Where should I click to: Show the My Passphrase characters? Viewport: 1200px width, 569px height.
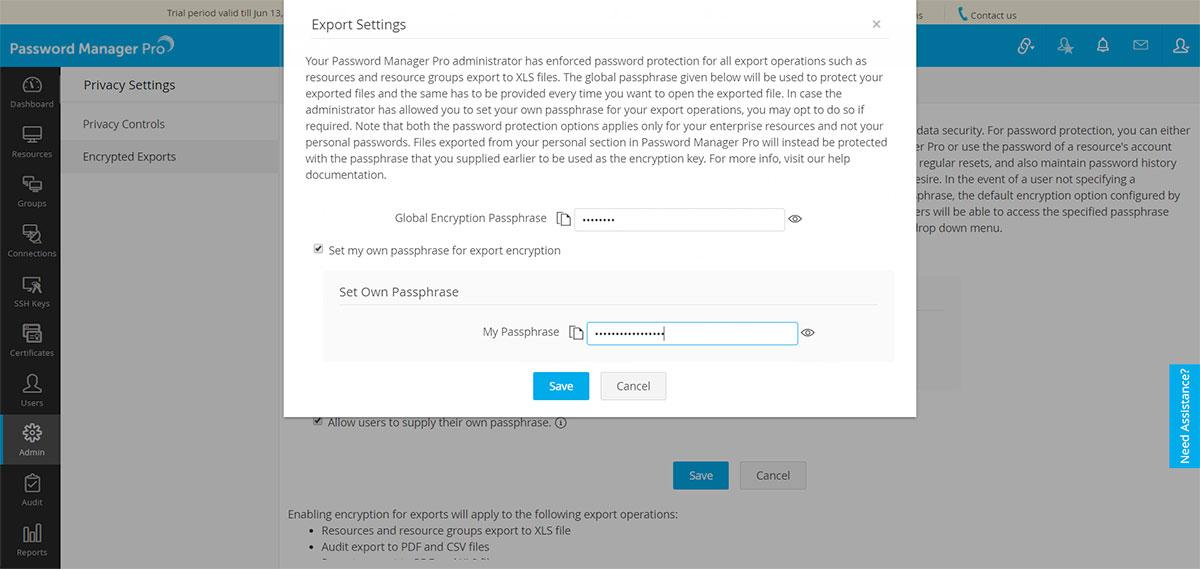pyautogui.click(x=808, y=333)
